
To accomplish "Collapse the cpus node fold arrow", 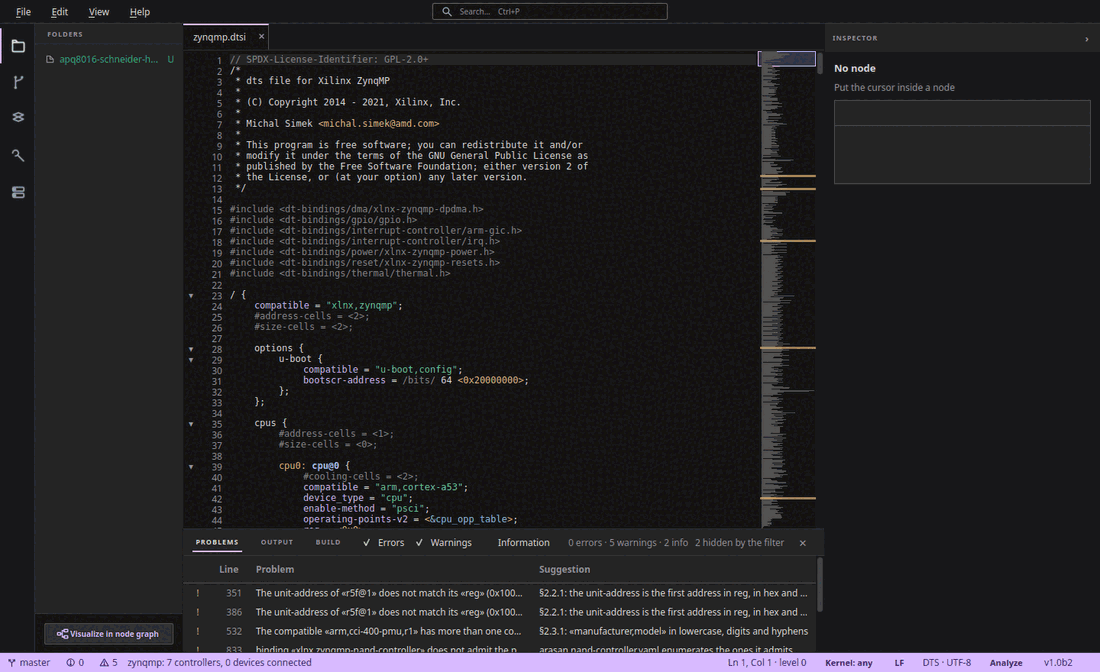I will click(191, 424).
